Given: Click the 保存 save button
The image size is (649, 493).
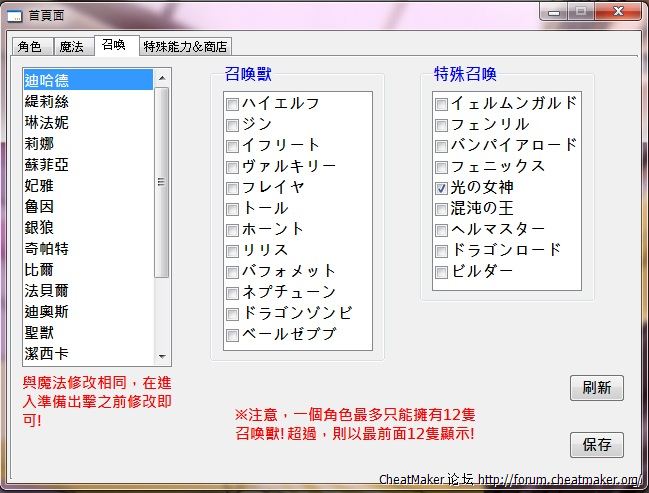Looking at the screenshot, I should 596,444.
